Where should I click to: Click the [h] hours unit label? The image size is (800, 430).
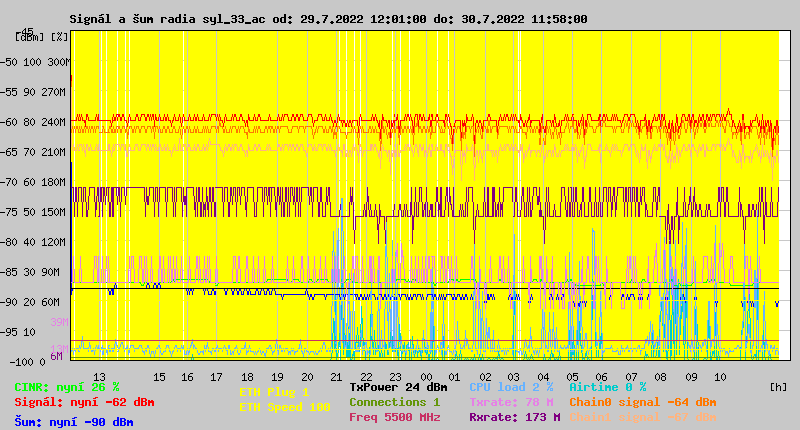(x=778, y=385)
